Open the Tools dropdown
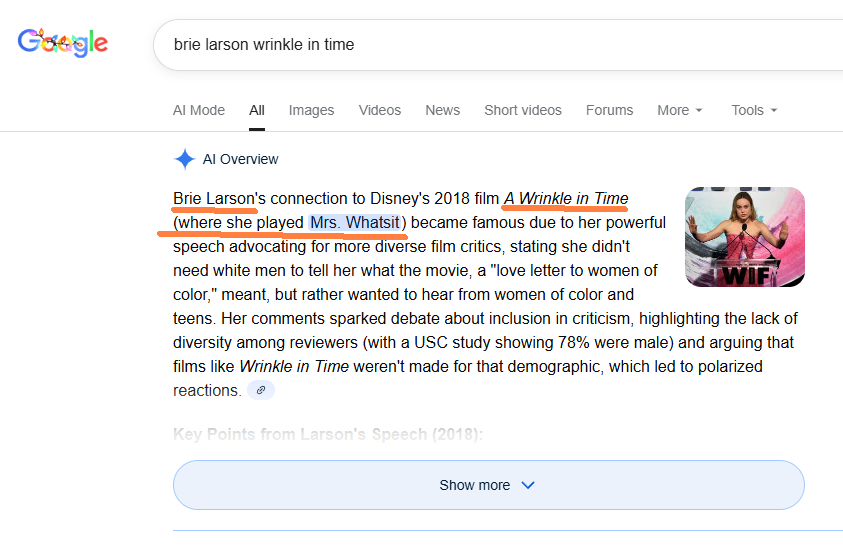843x547 pixels. 753,110
